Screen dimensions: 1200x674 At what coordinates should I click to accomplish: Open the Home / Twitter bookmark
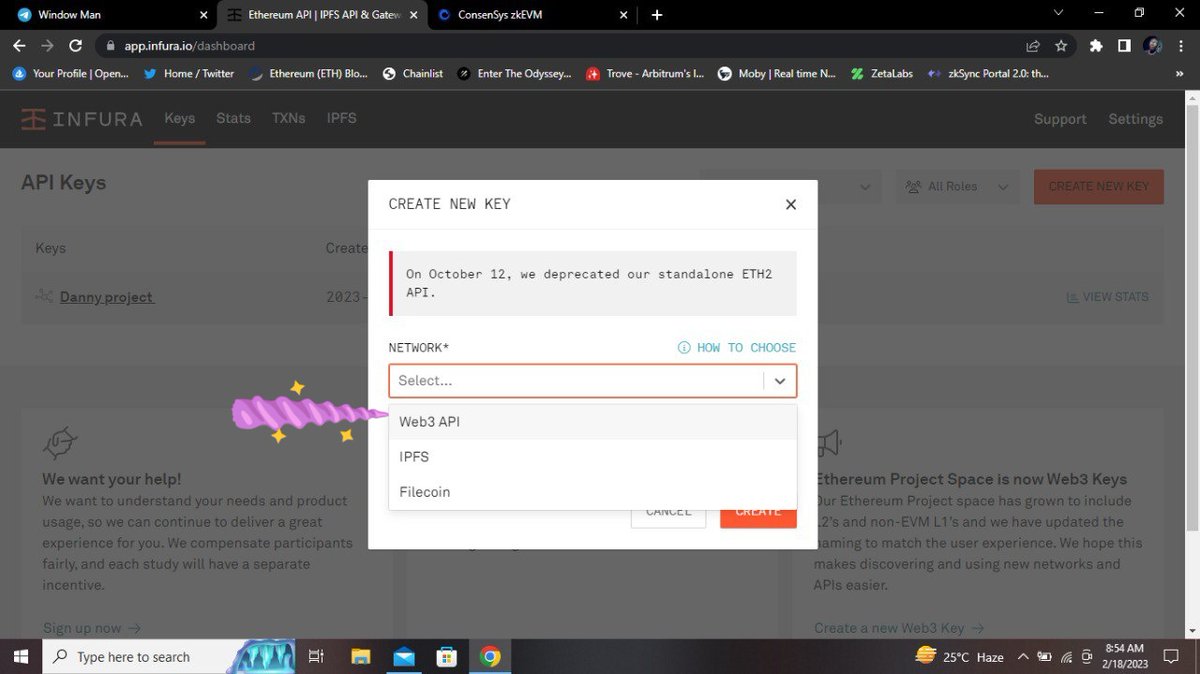[x=188, y=73]
